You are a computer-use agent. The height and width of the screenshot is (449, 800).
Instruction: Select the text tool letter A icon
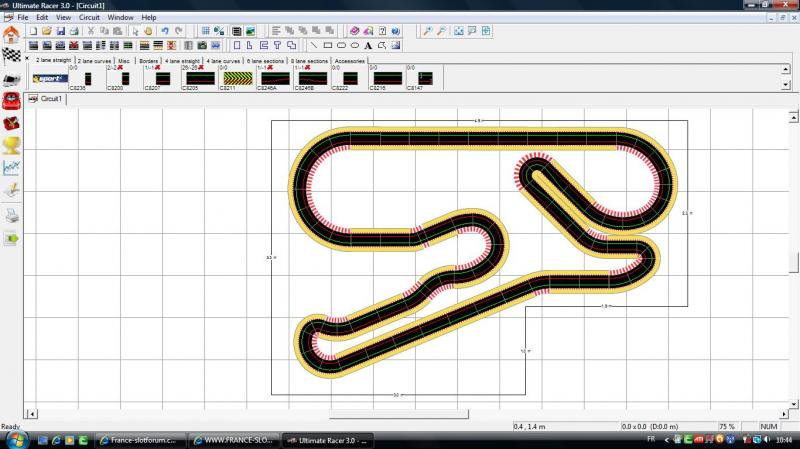[x=368, y=45]
